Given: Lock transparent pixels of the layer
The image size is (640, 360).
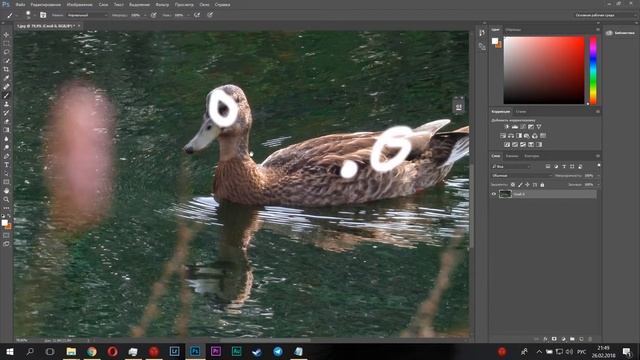Looking at the screenshot, I should coord(513,185).
